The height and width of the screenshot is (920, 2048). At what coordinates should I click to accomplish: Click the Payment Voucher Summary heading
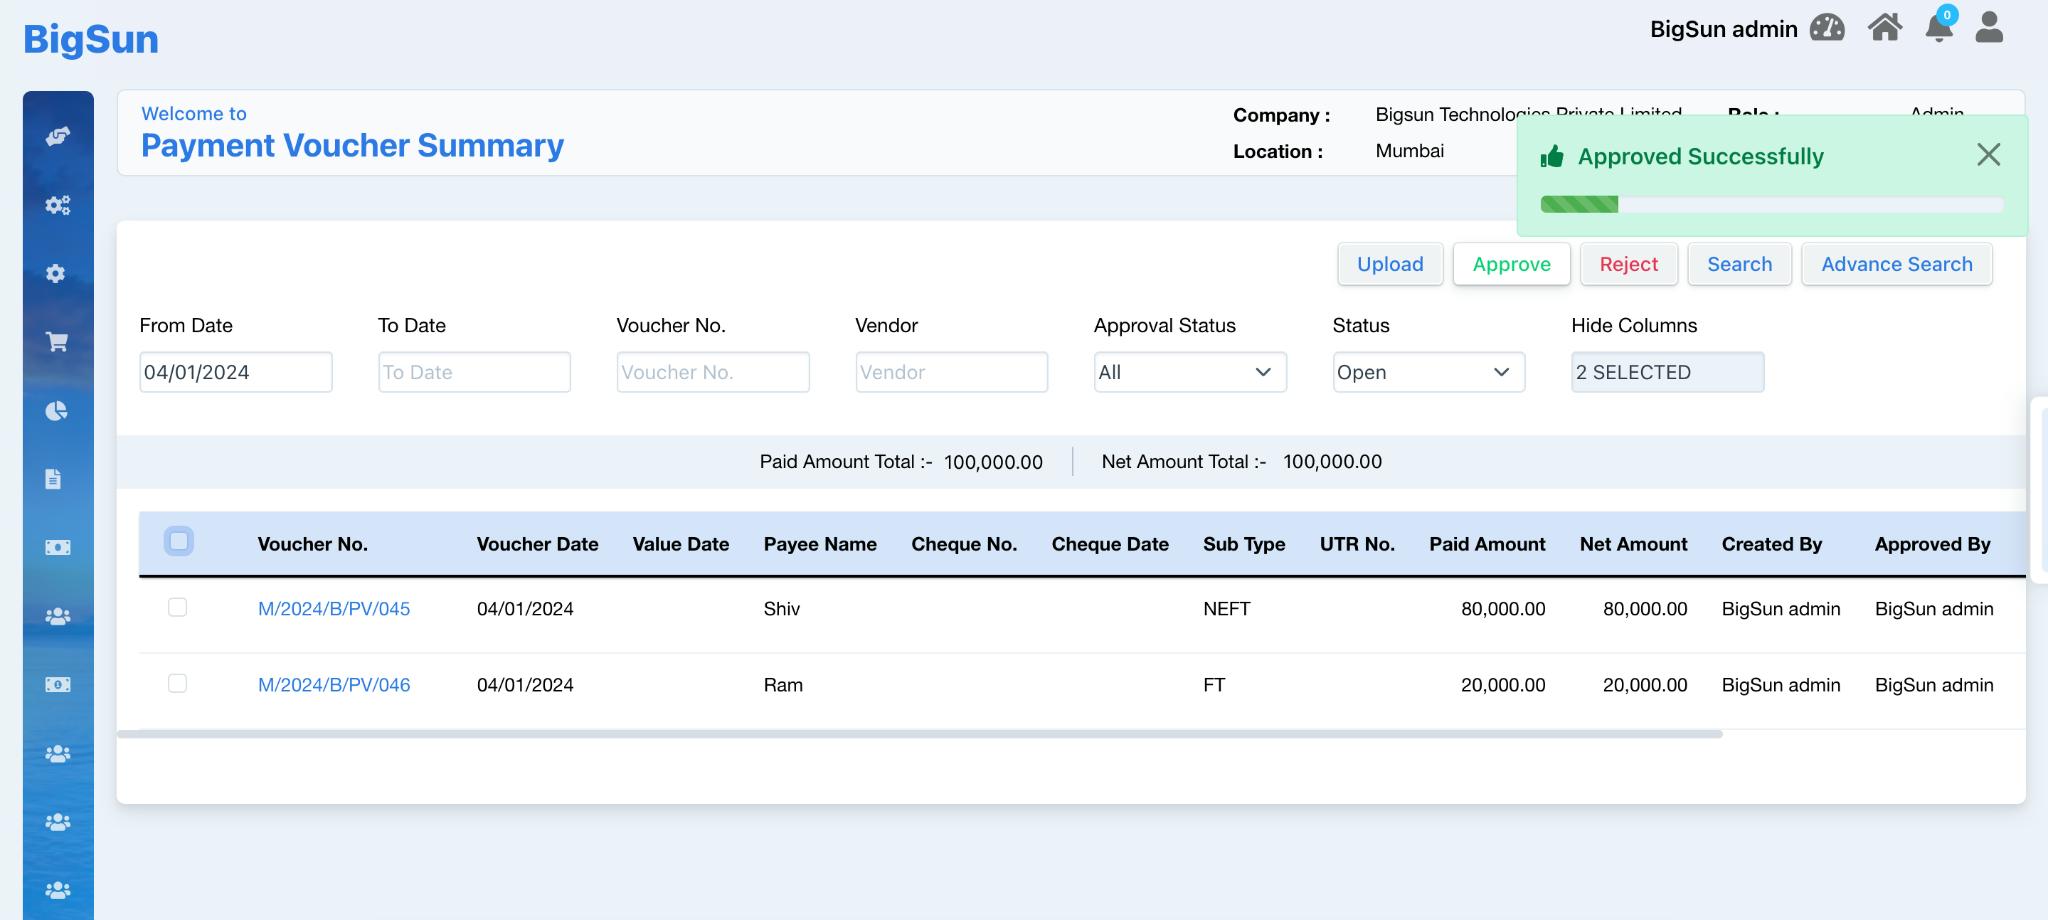tap(352, 146)
